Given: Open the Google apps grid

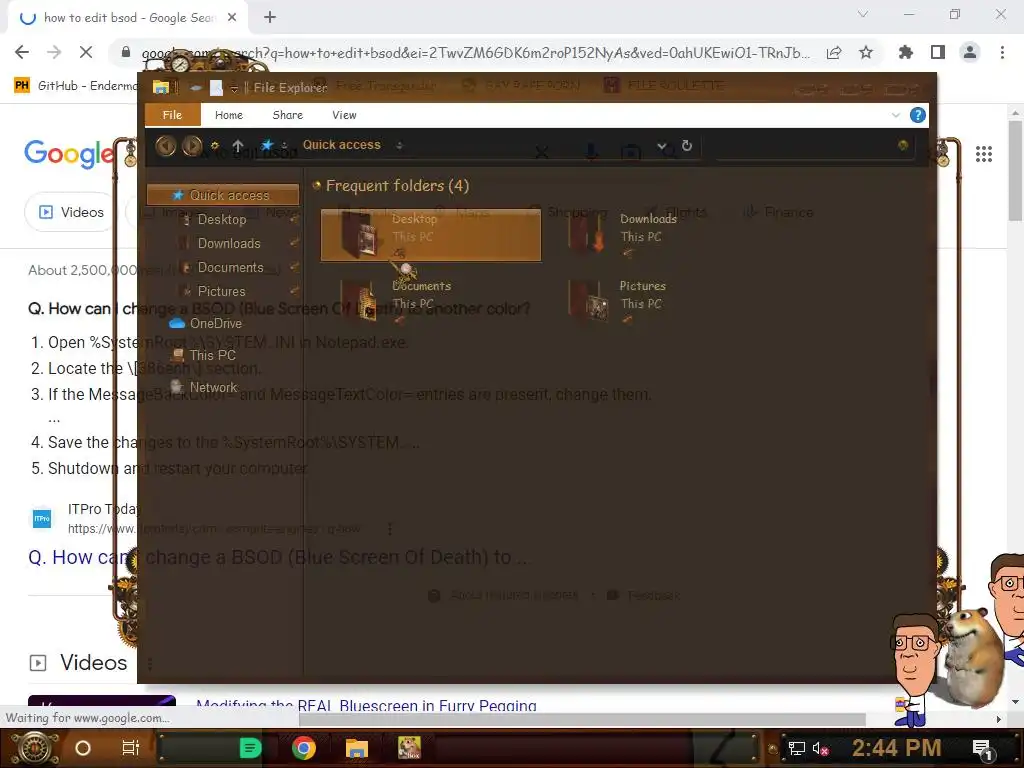Looking at the screenshot, I should coord(984,154).
